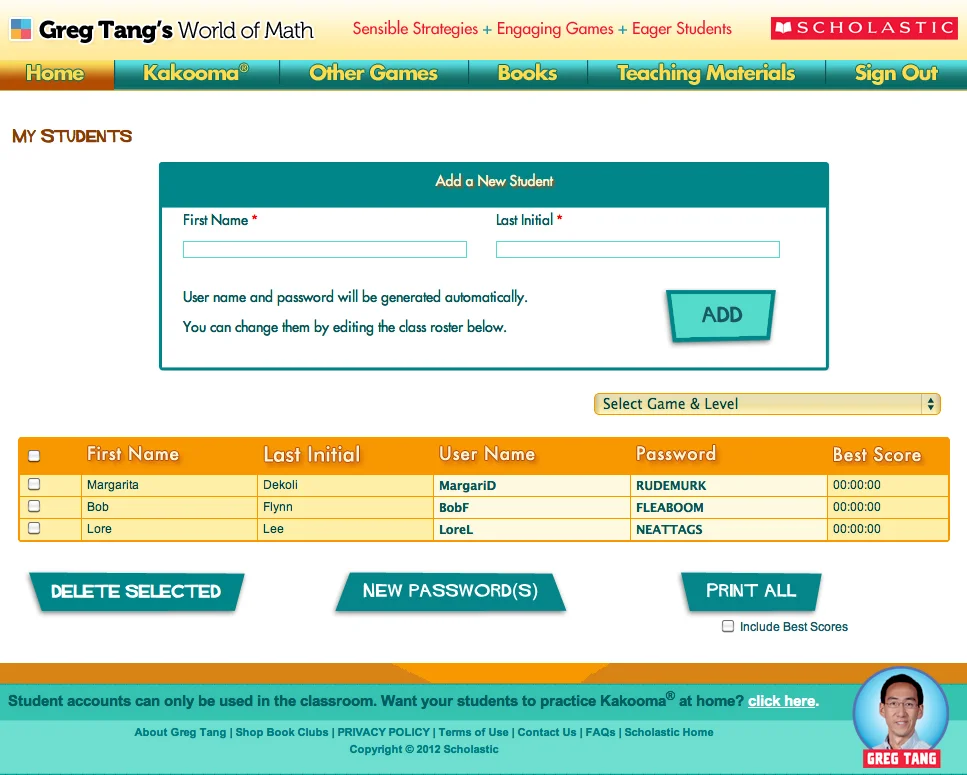
Task: Open About Greg Tang footer link
Action: click(x=180, y=732)
